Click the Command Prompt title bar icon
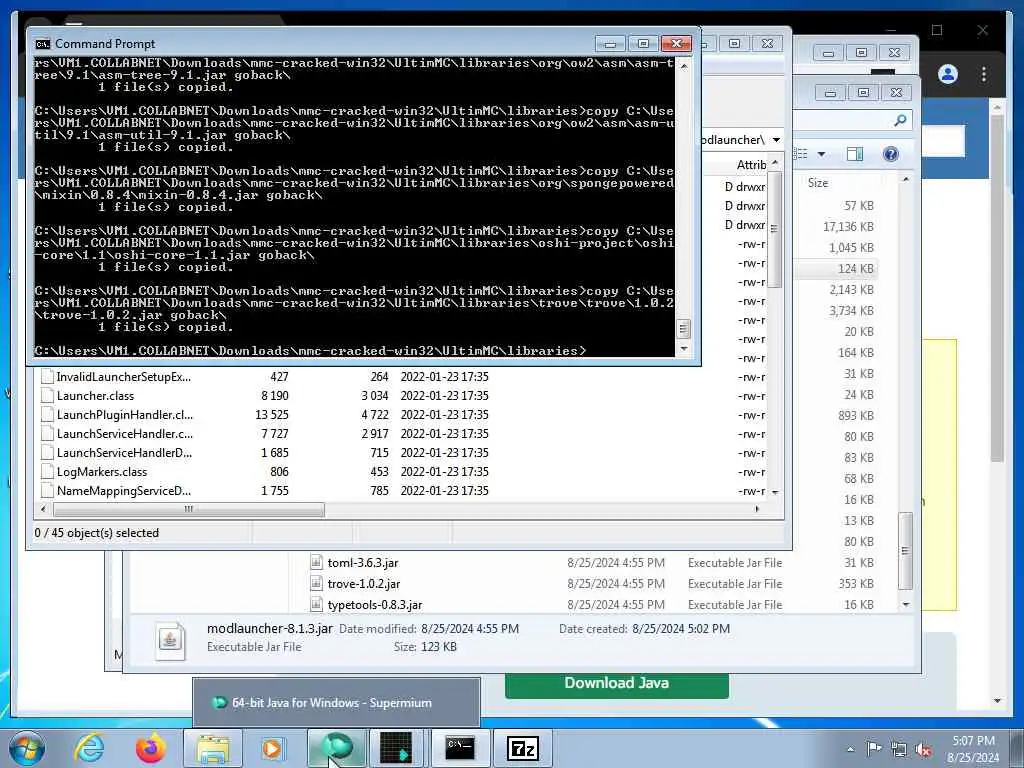The width and height of the screenshot is (1024, 768). pyautogui.click(x=42, y=44)
